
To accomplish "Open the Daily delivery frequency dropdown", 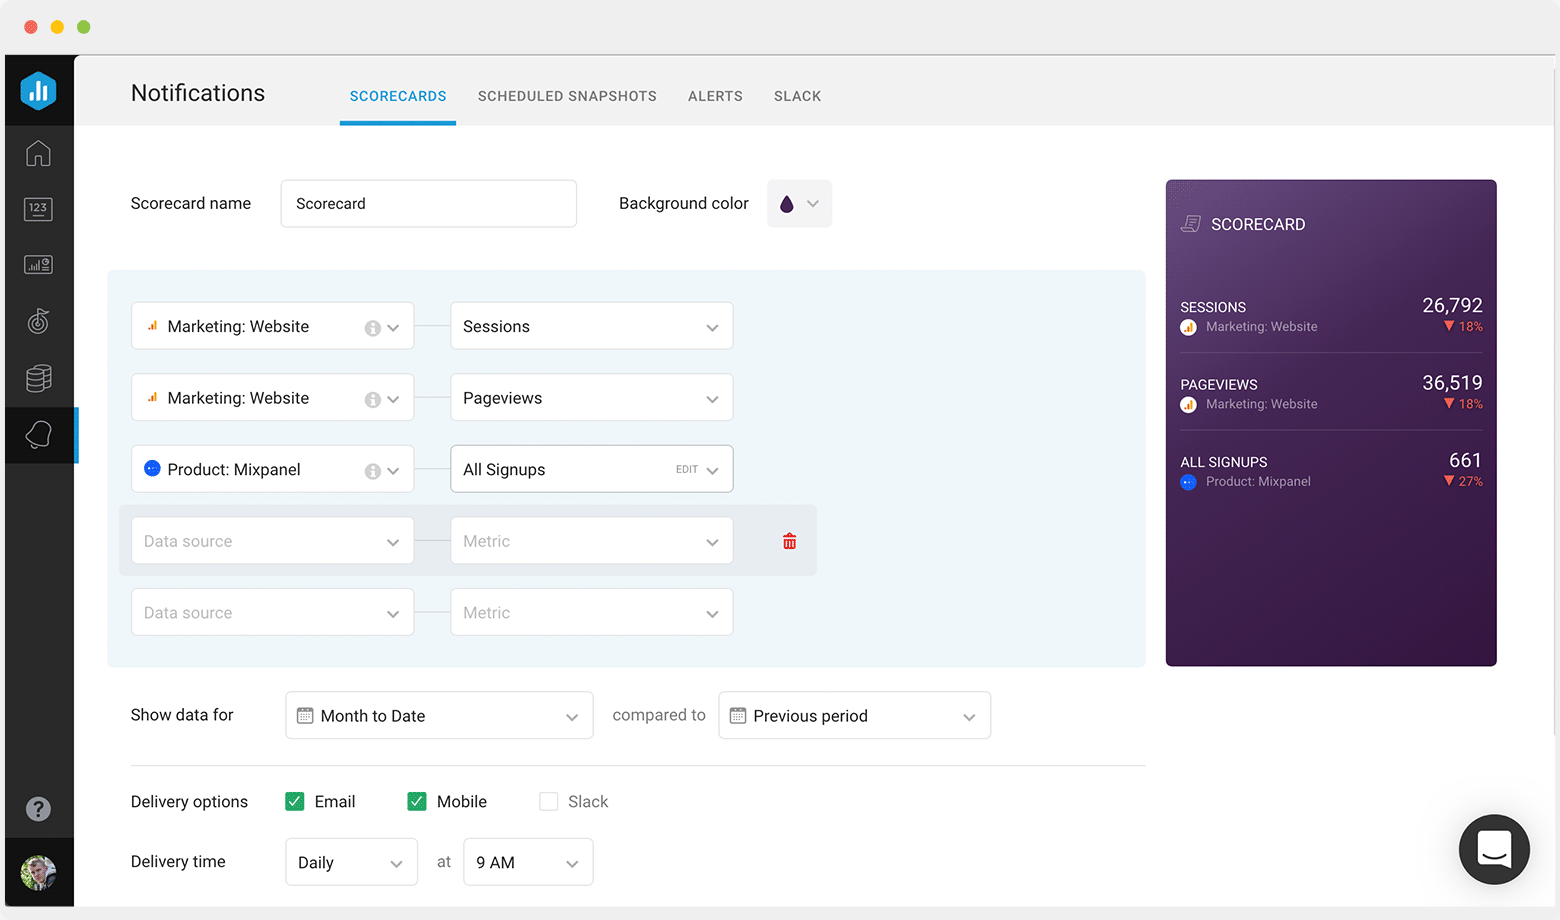I will (x=351, y=862).
